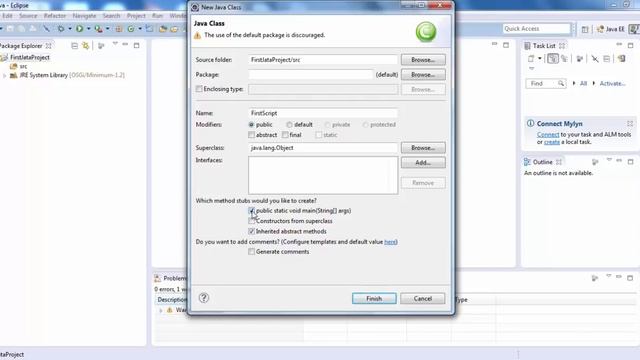Open the Project menu
This screenshot has height=360, width=640.
(136, 16)
